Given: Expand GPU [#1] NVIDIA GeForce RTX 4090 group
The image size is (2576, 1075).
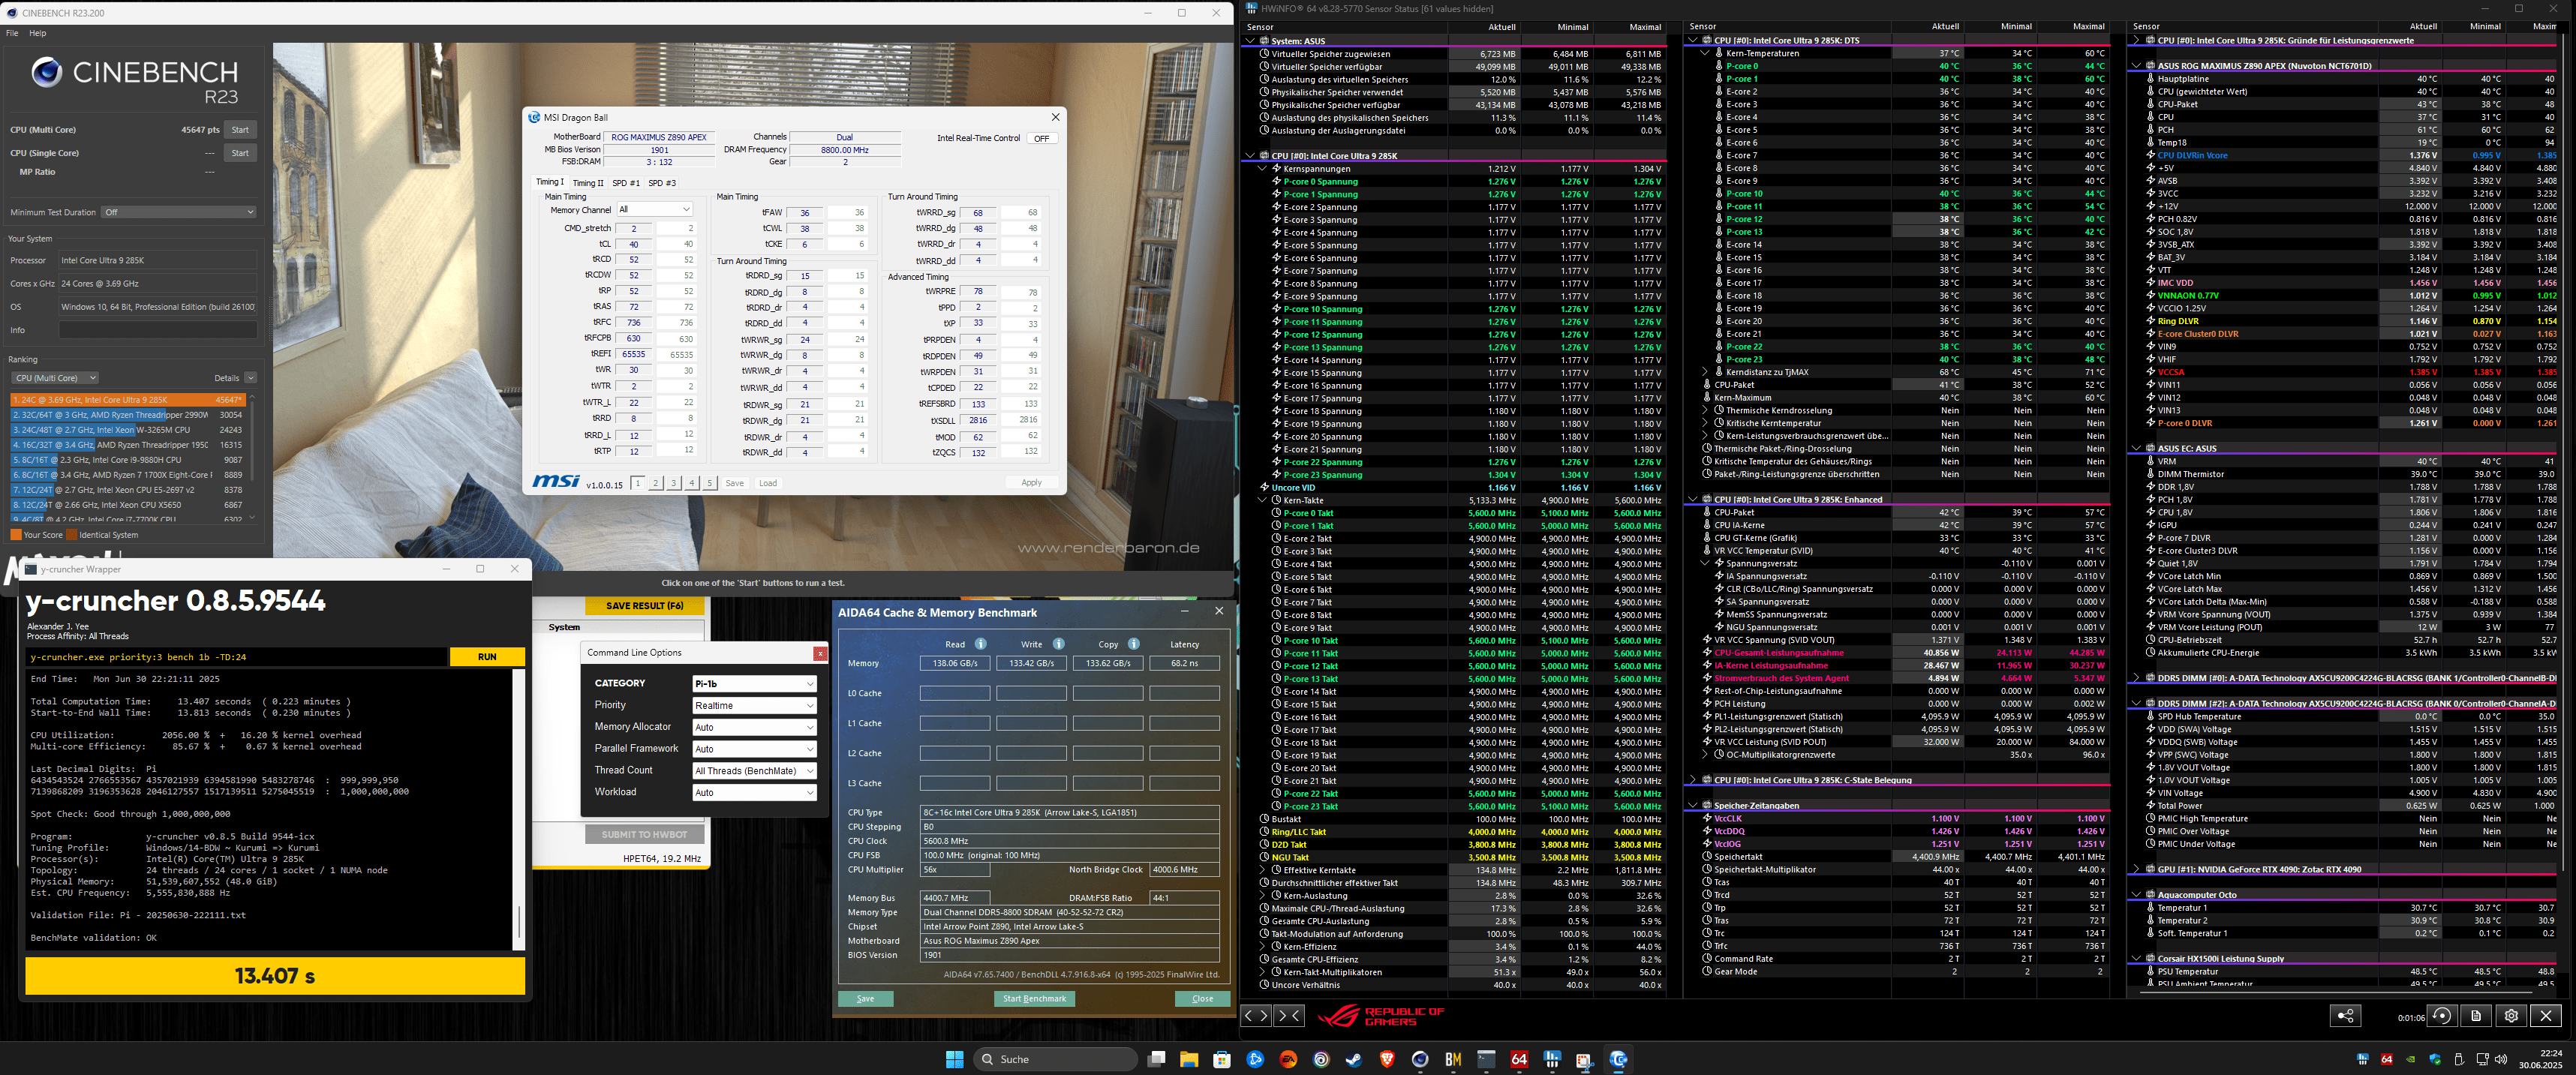Looking at the screenshot, I should [2137, 869].
